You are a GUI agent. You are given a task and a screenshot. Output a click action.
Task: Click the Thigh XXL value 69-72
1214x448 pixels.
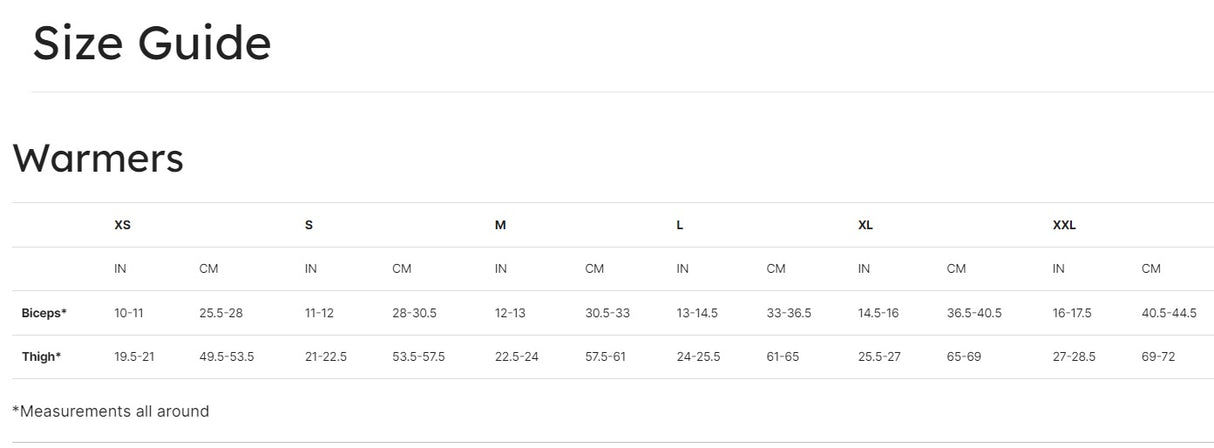pos(1158,357)
